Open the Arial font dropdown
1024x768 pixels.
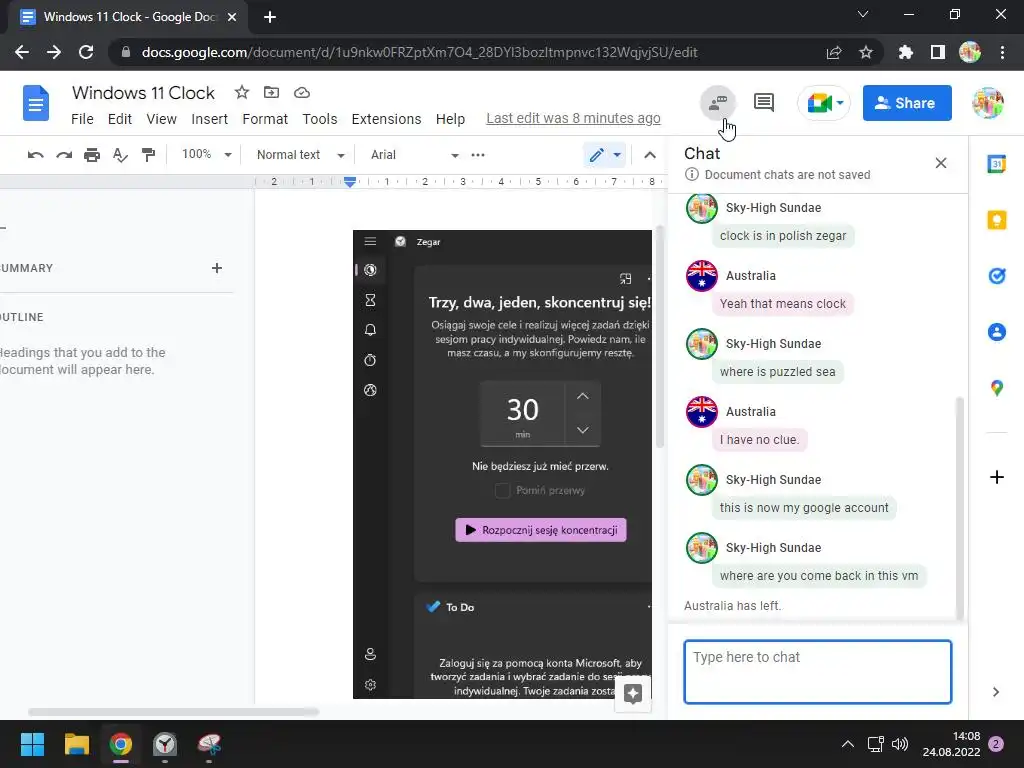tap(414, 155)
